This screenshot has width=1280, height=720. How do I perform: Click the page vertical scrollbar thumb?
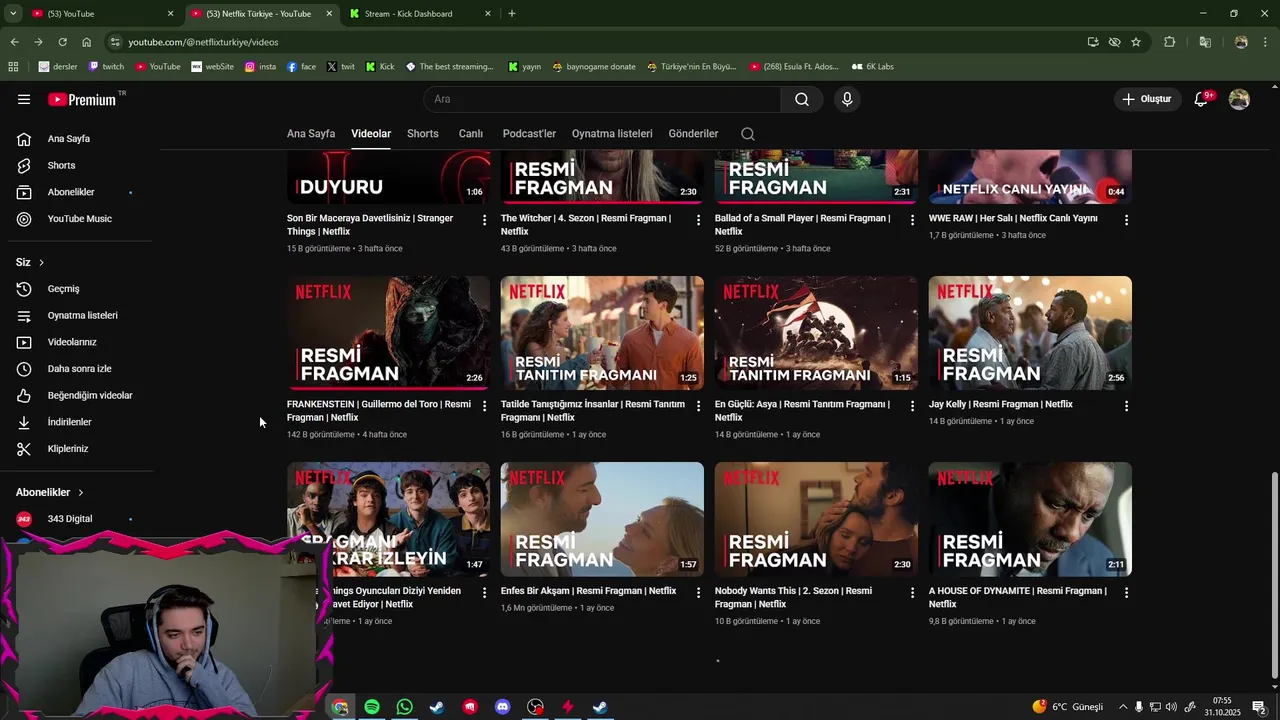pos(1273,575)
